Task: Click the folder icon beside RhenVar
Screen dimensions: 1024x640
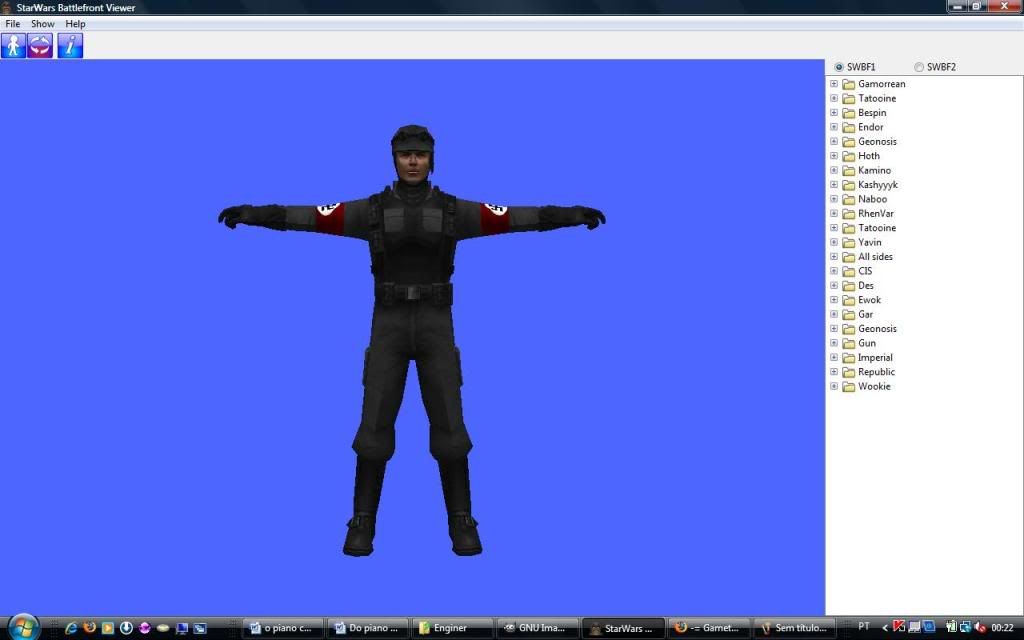Action: point(848,214)
